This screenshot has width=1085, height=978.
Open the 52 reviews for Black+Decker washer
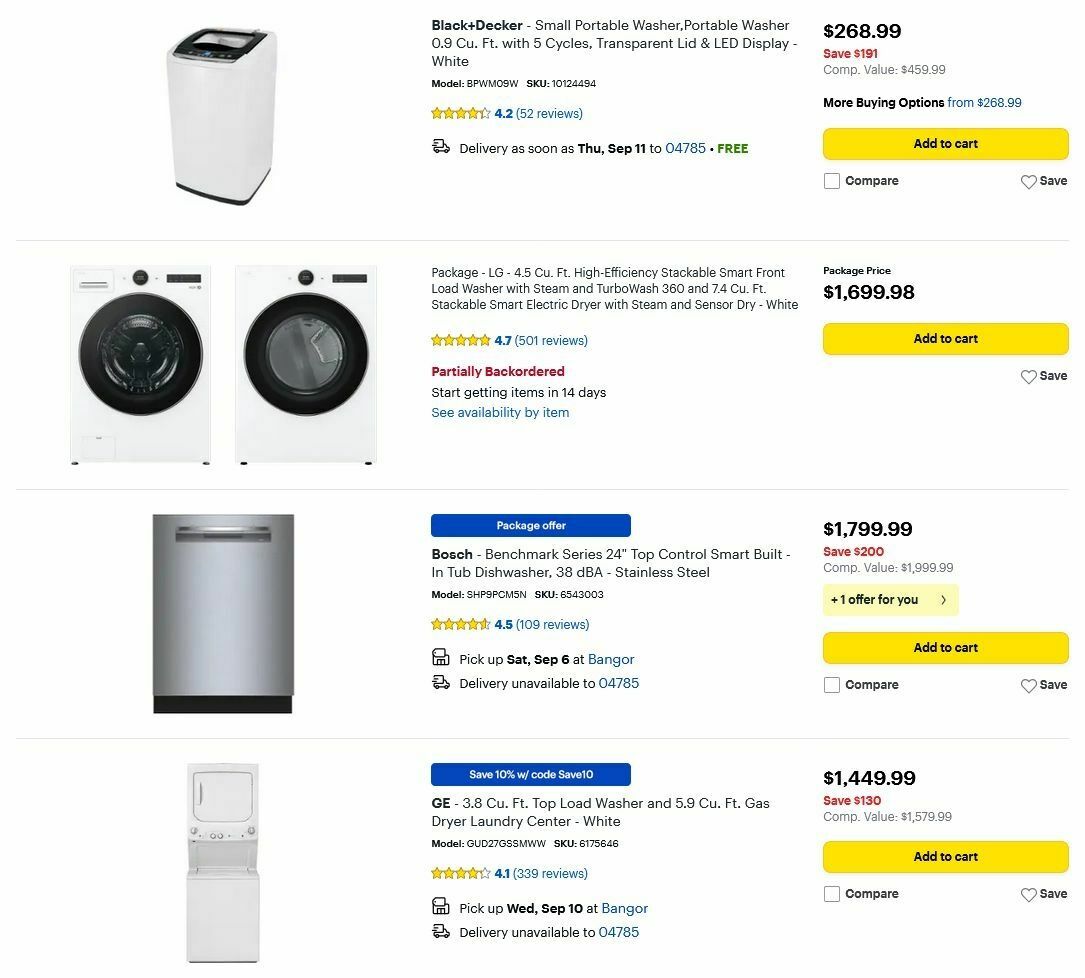547,113
